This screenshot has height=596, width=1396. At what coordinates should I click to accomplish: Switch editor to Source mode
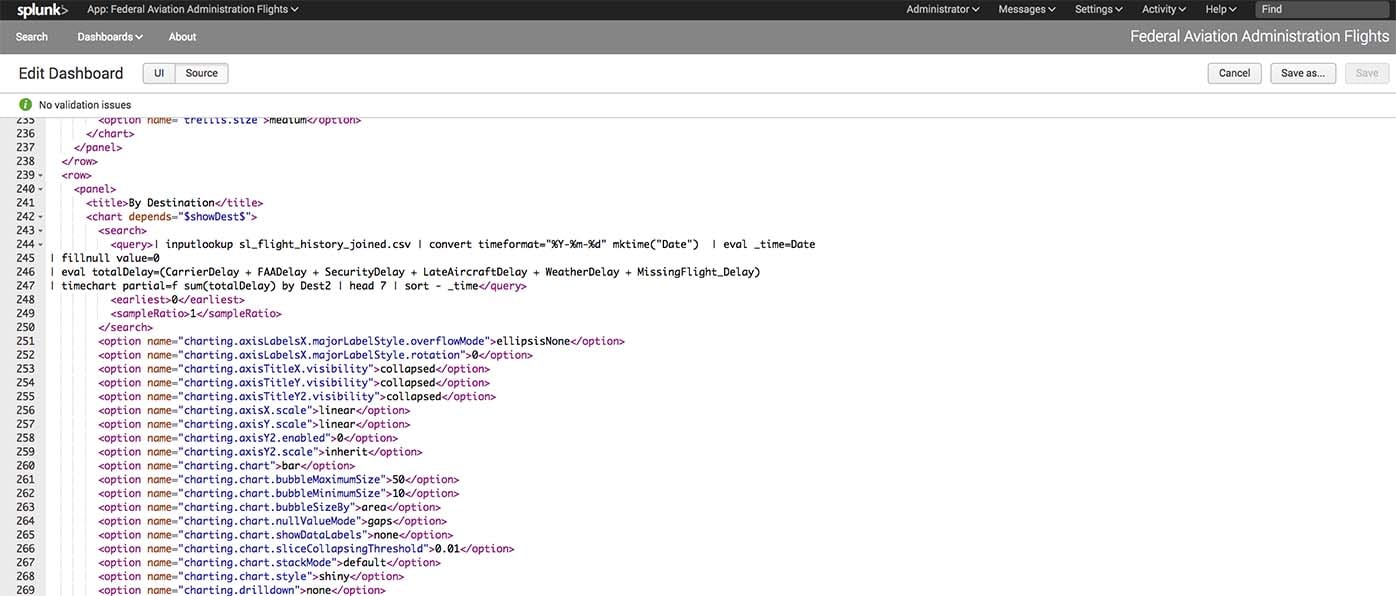click(x=202, y=73)
